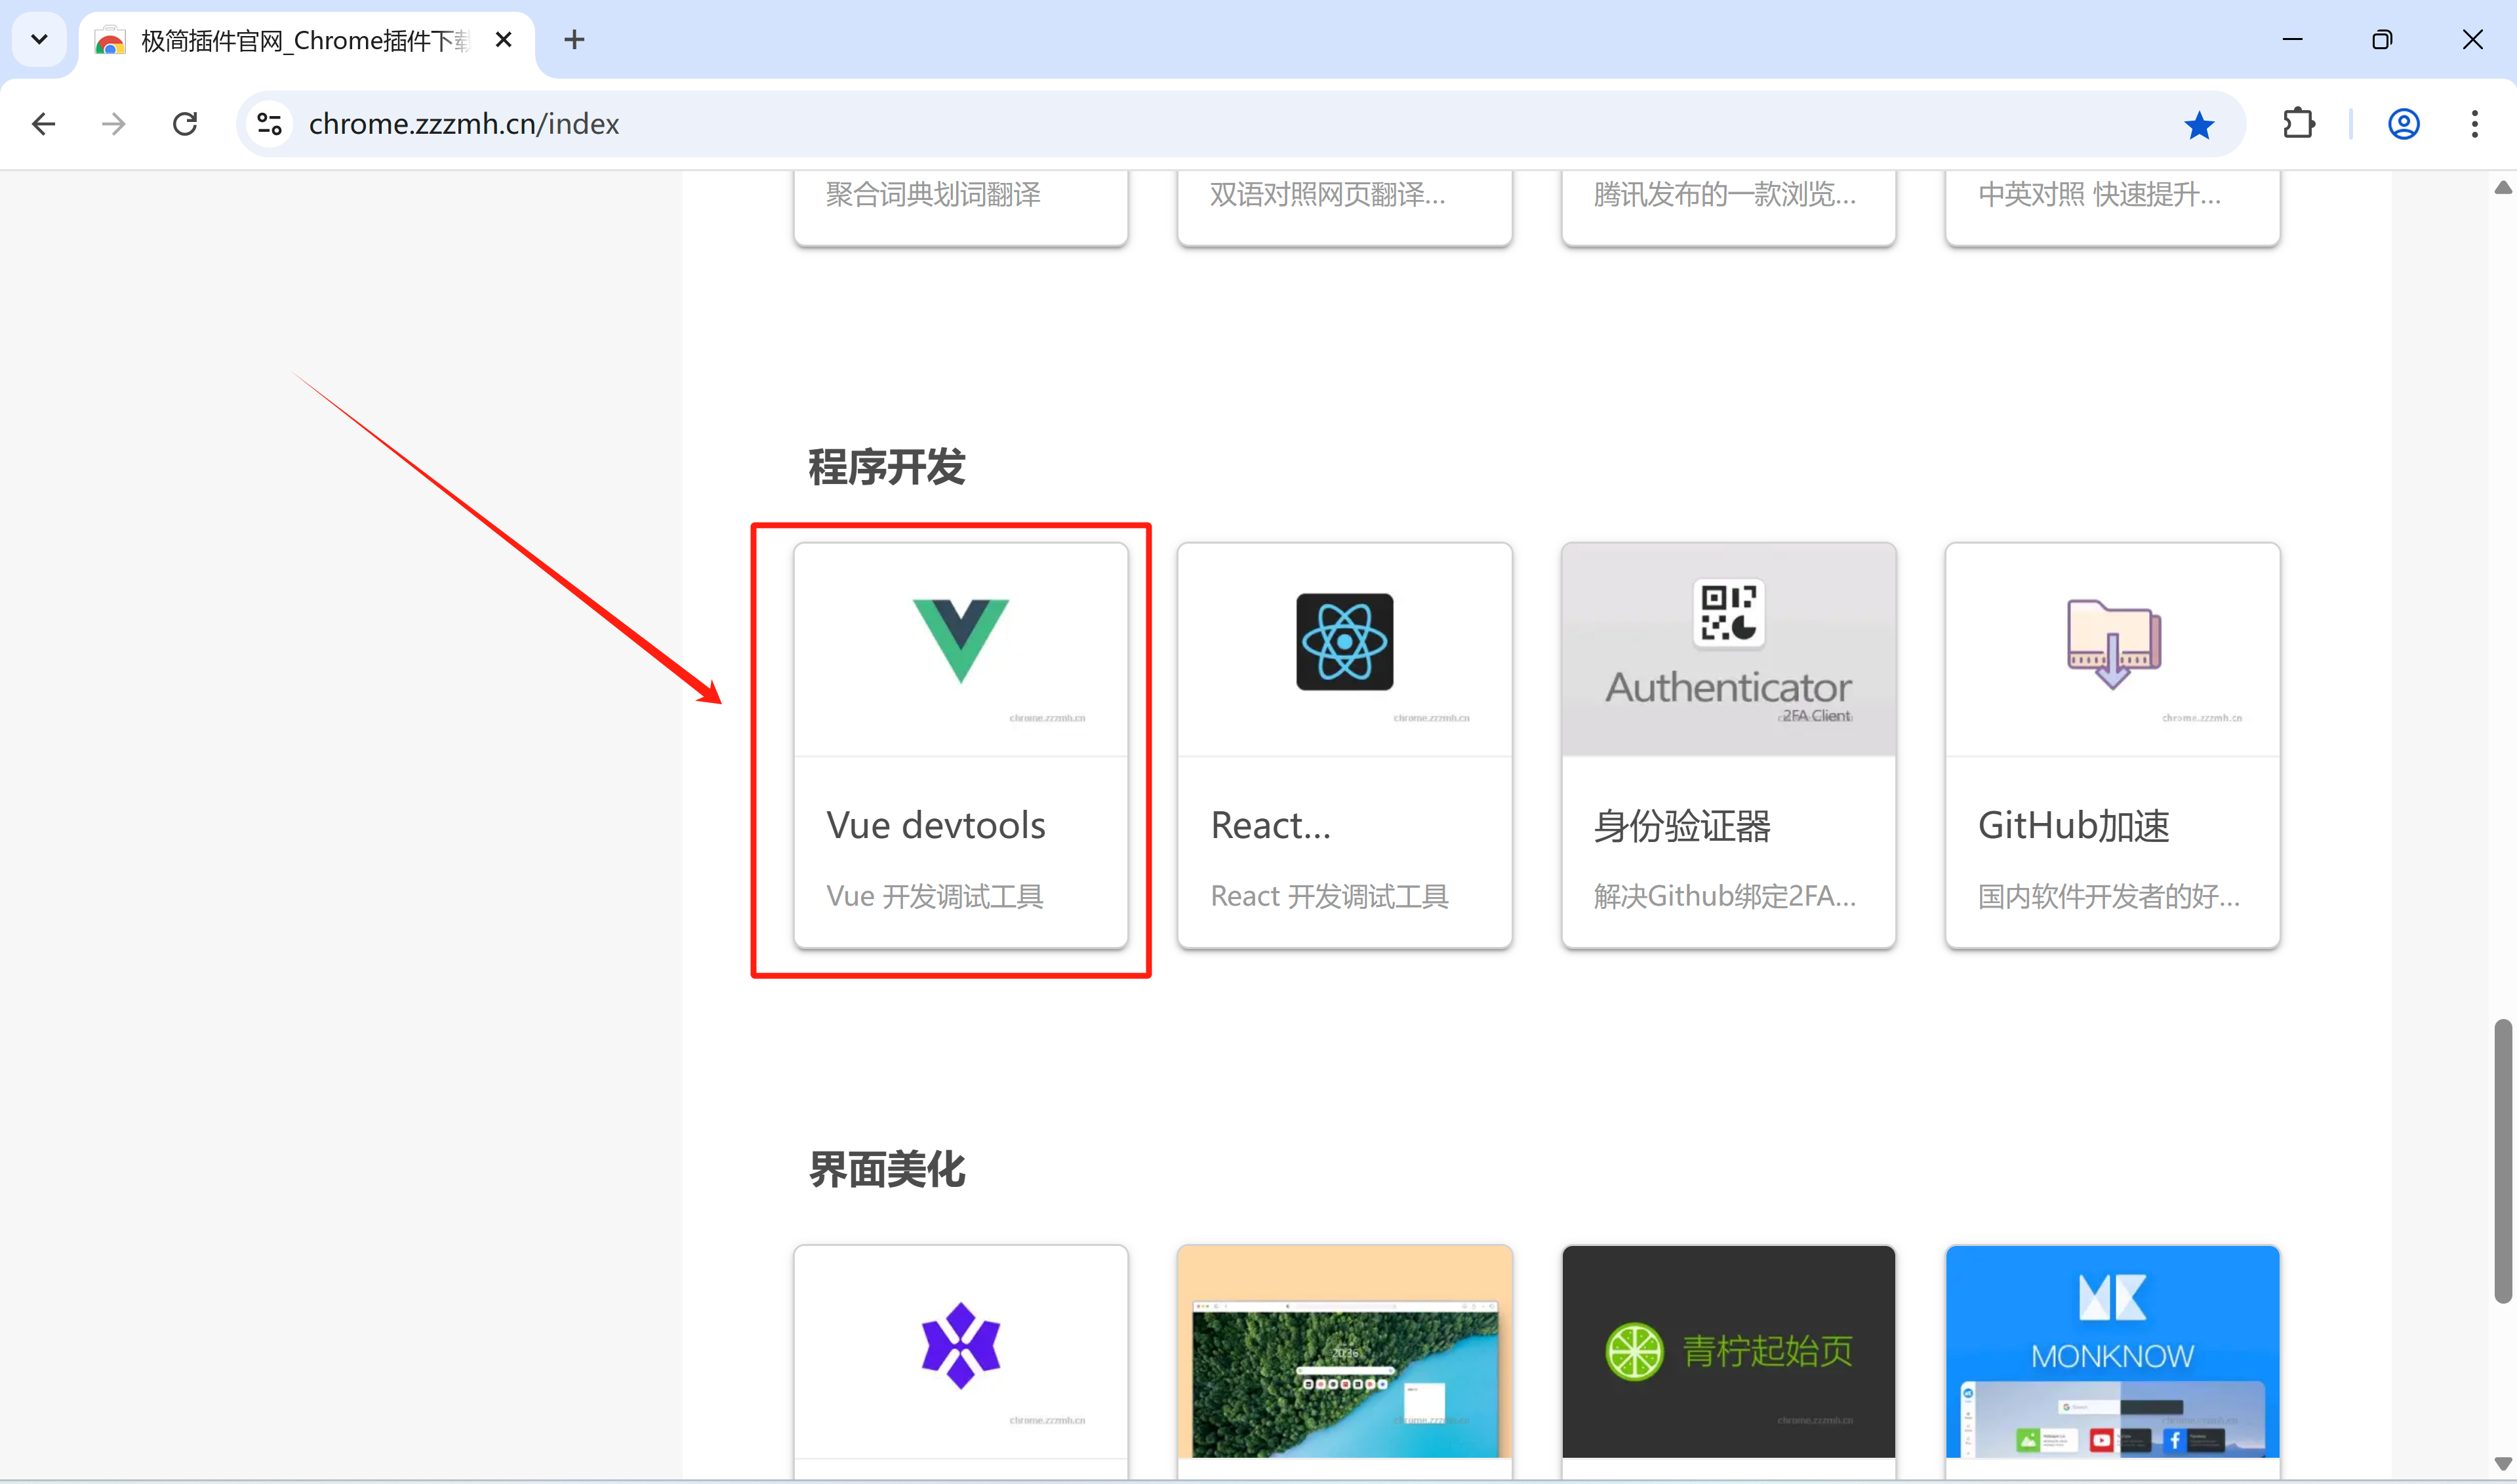Click the GitHub加速 folder download icon
2517x1484 pixels.
[2113, 643]
